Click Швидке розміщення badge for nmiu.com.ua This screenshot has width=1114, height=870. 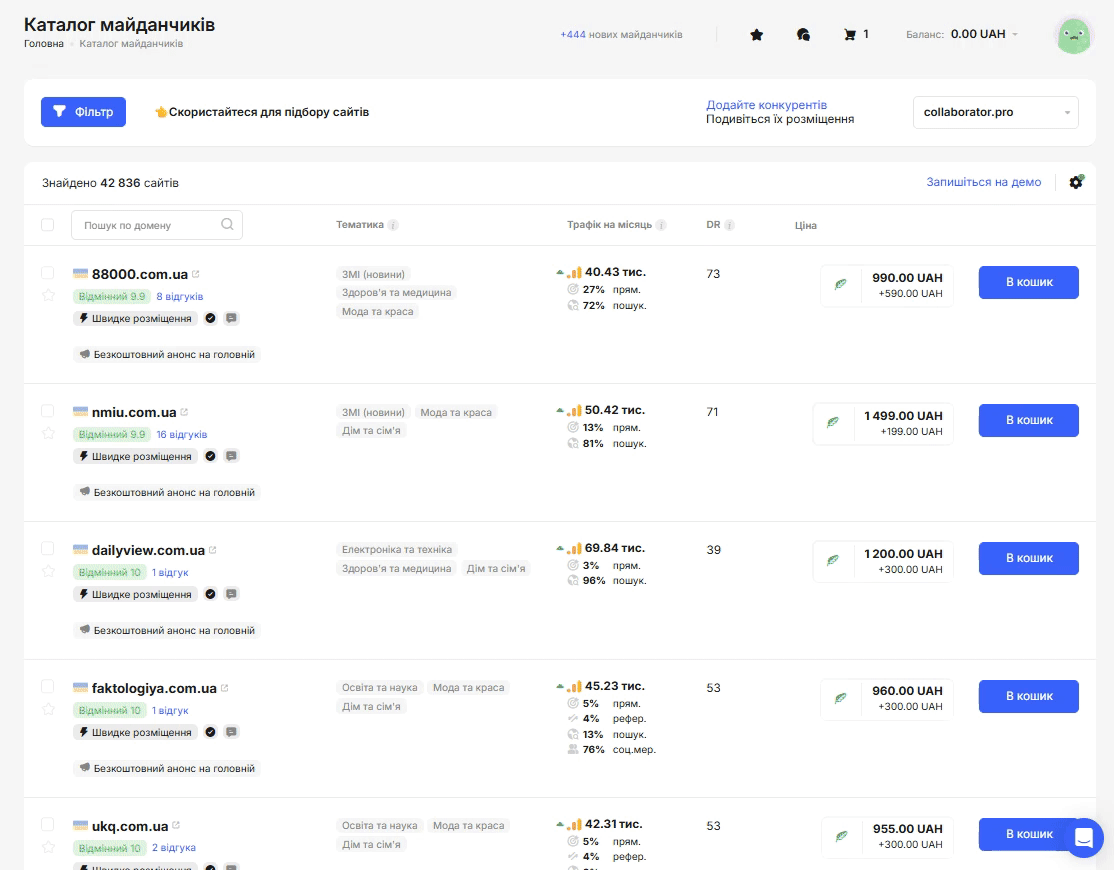134,456
